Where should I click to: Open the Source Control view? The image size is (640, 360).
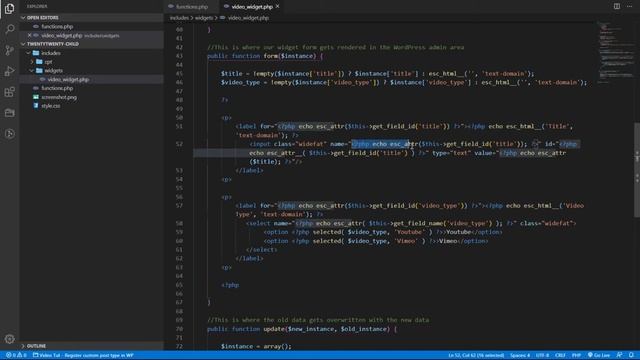coord(9,50)
